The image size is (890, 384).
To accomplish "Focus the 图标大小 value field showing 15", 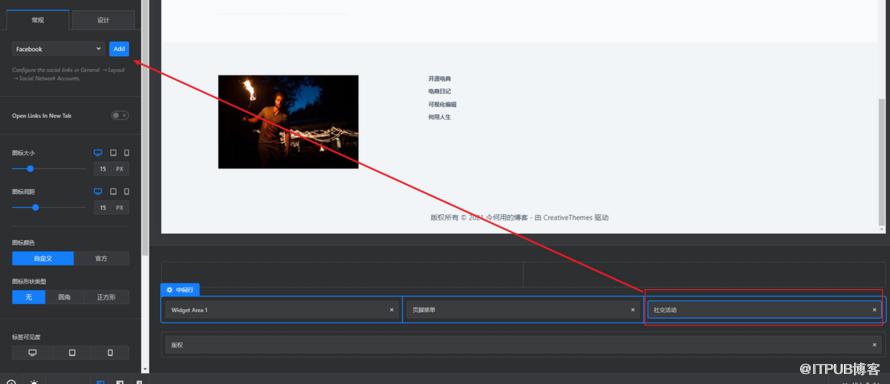I will tap(103, 169).
